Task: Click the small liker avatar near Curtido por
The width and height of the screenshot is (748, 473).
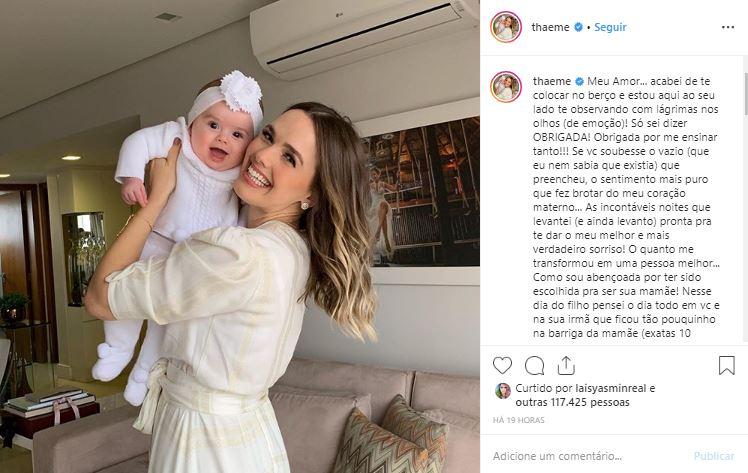Action: click(x=503, y=391)
